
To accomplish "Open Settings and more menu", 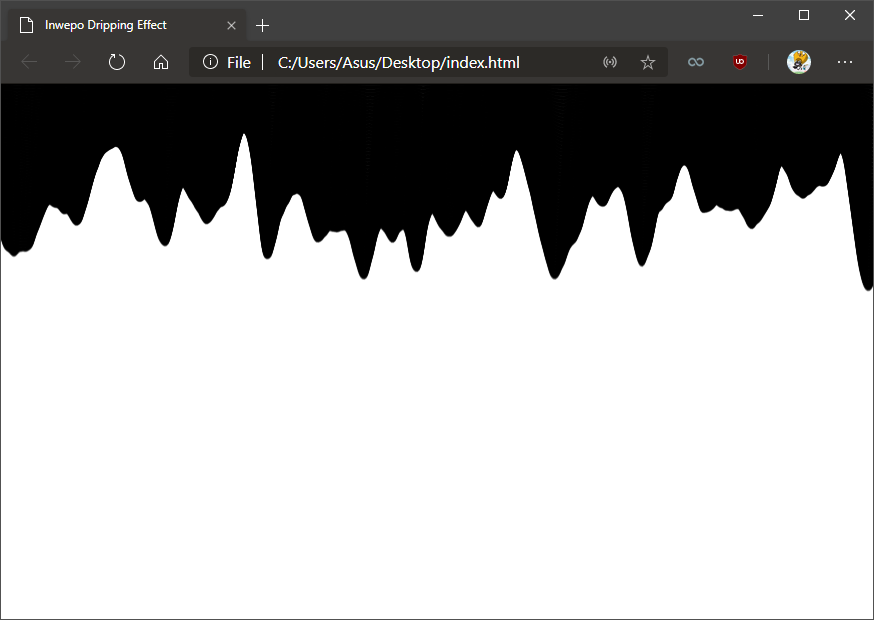I will pyautogui.click(x=844, y=62).
